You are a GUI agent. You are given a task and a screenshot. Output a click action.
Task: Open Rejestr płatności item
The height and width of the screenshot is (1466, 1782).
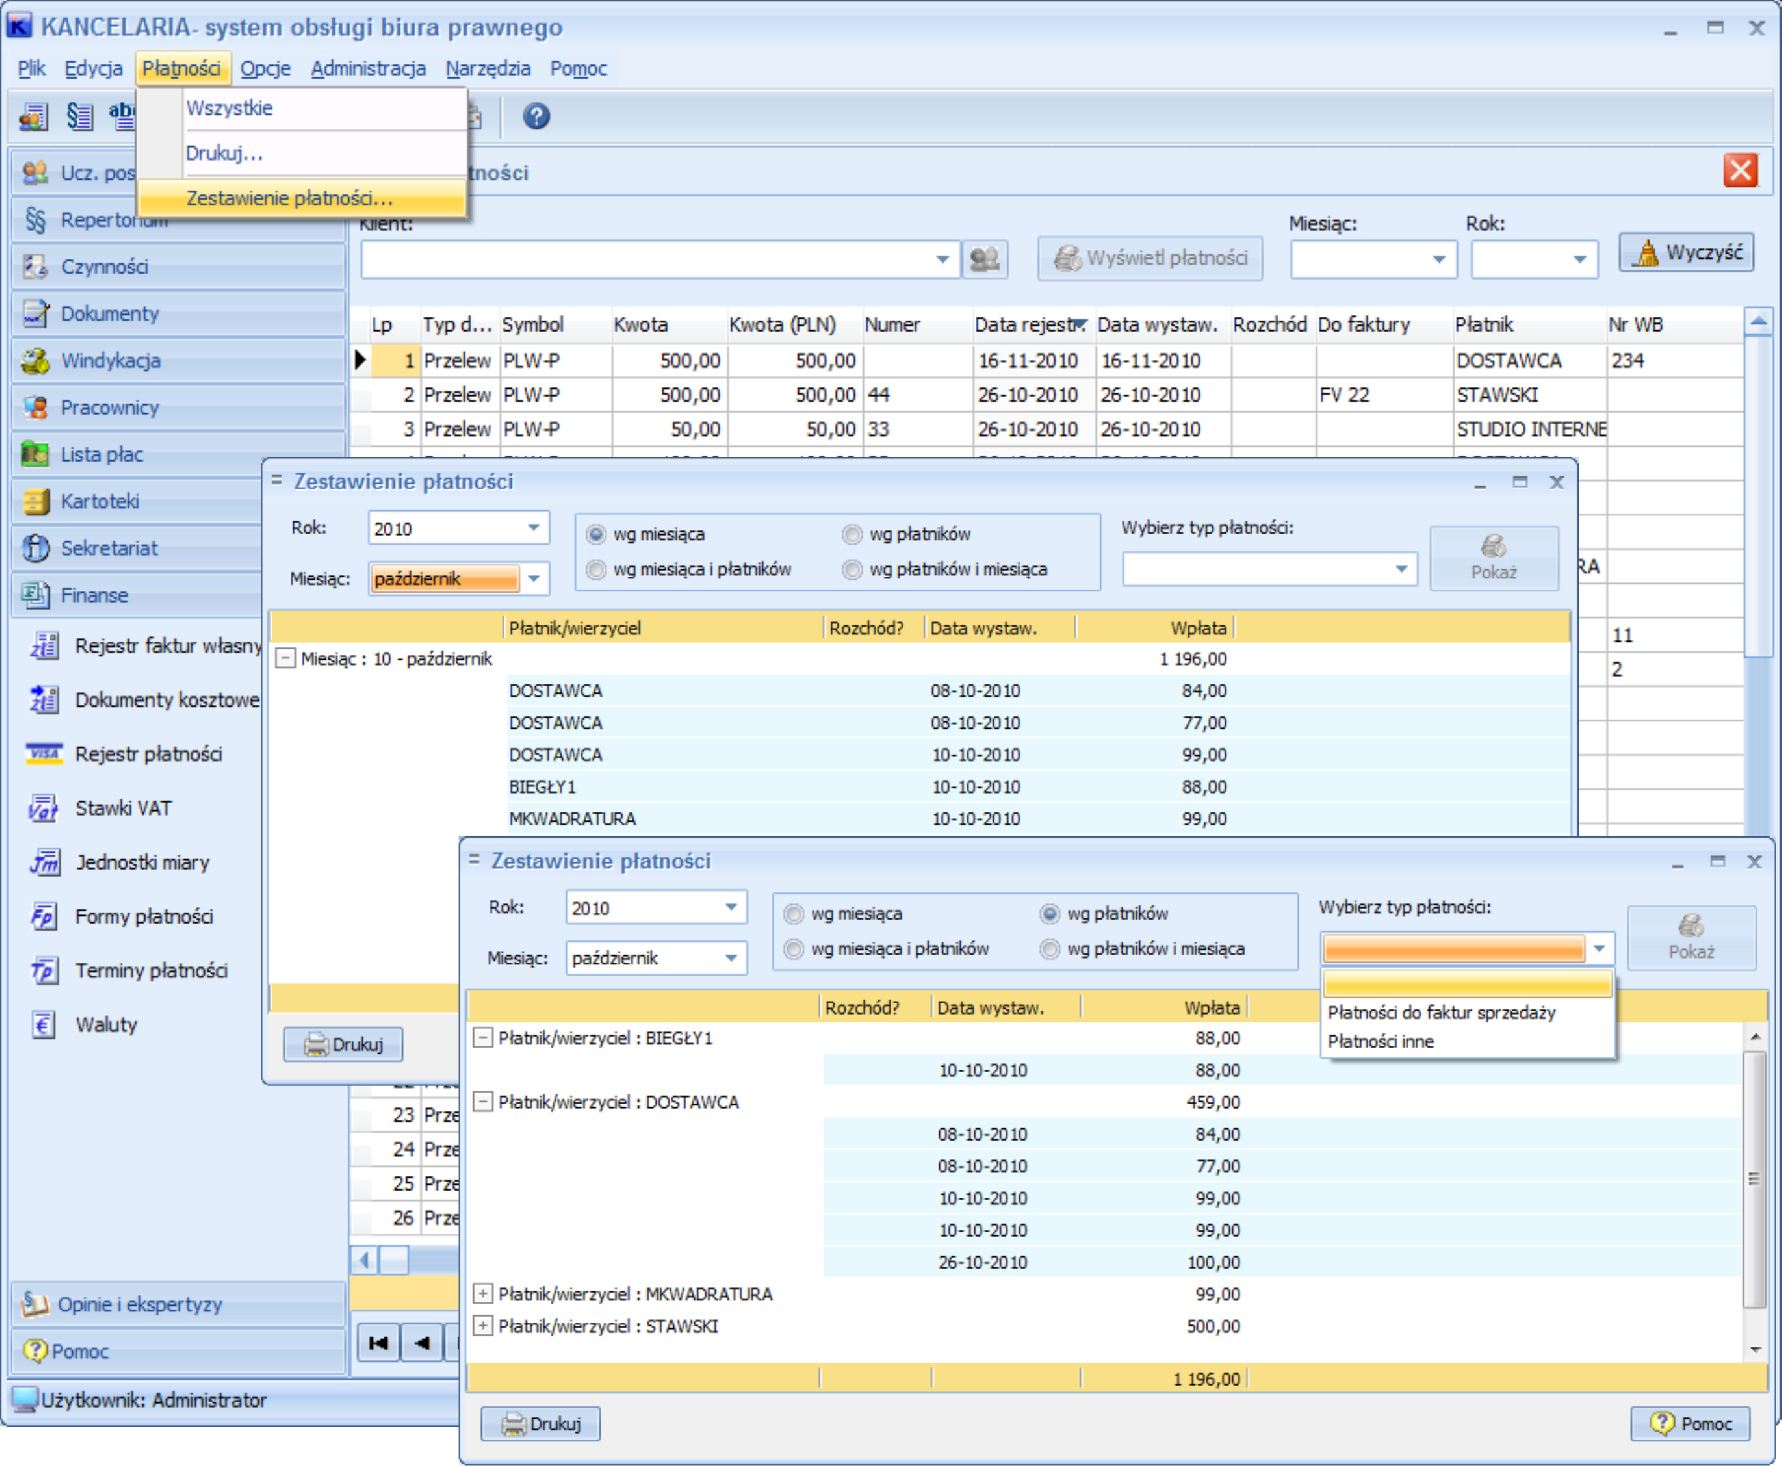(x=126, y=754)
